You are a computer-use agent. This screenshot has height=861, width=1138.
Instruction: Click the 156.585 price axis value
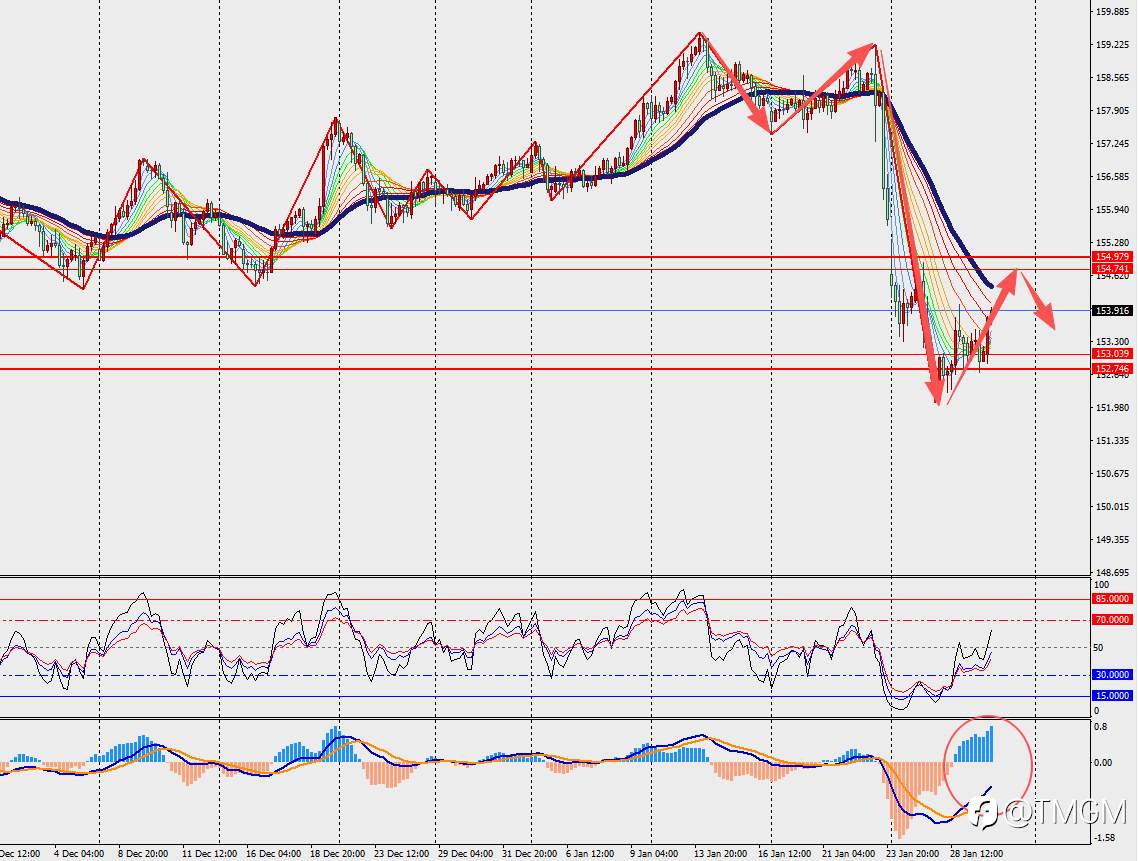click(1112, 176)
